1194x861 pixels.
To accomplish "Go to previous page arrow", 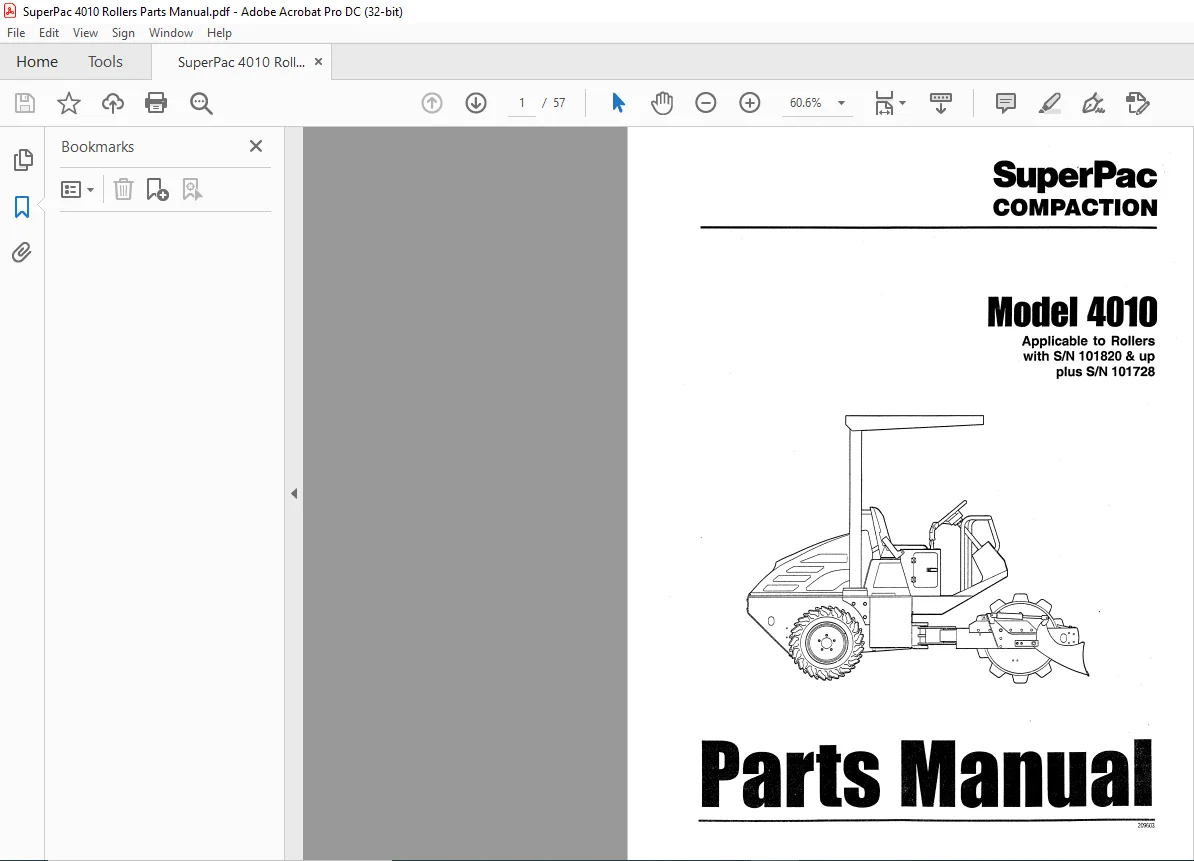I will (432, 103).
